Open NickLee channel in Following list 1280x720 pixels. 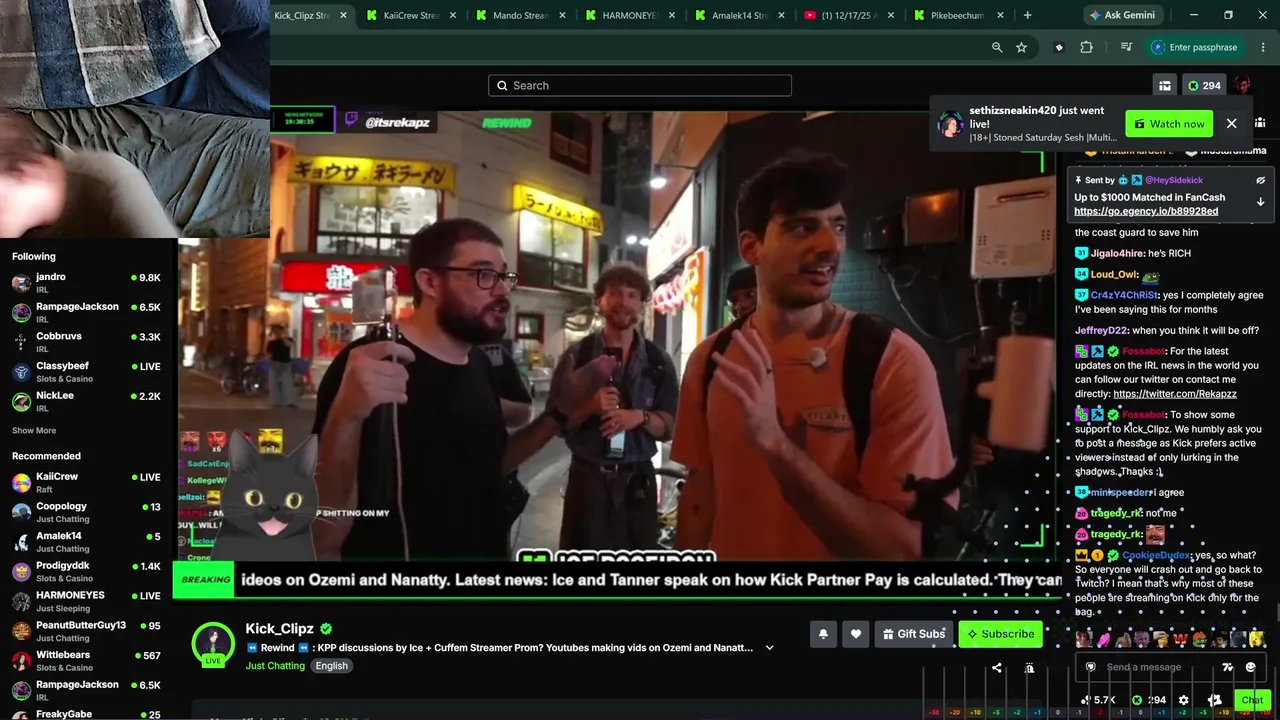[86, 401]
